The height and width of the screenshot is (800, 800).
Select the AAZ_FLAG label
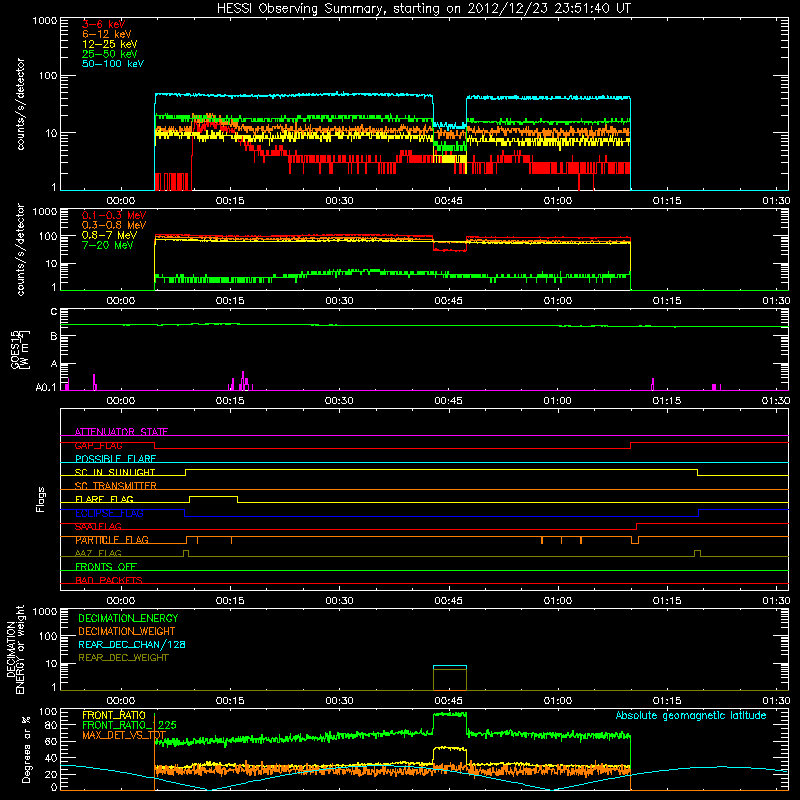click(x=98, y=553)
